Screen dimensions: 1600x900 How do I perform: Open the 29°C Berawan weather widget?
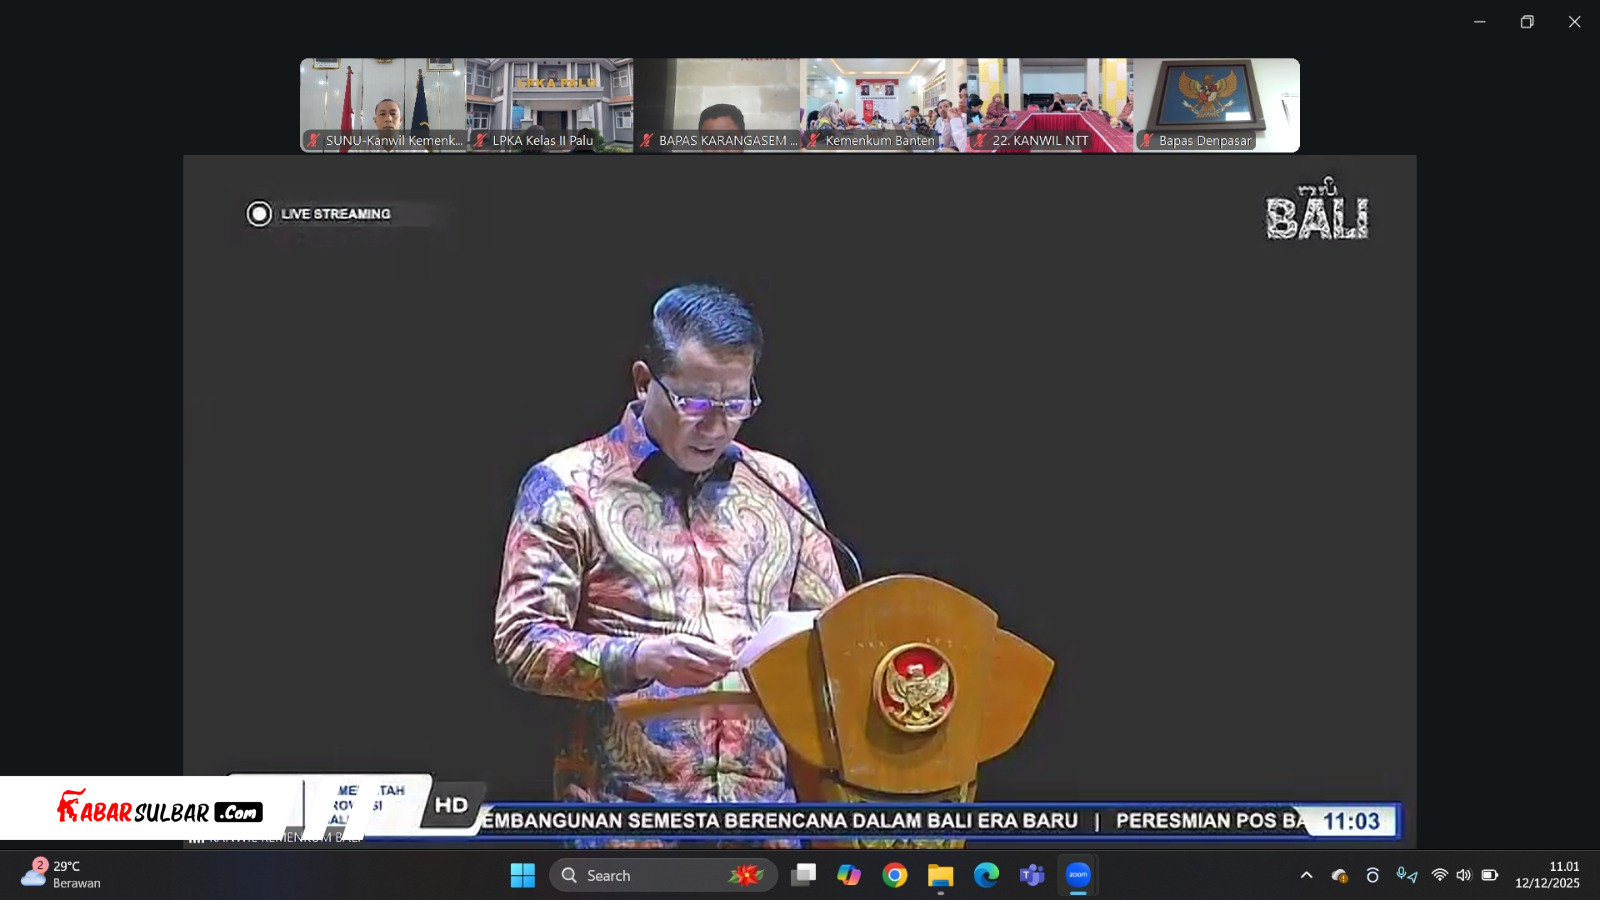62,875
